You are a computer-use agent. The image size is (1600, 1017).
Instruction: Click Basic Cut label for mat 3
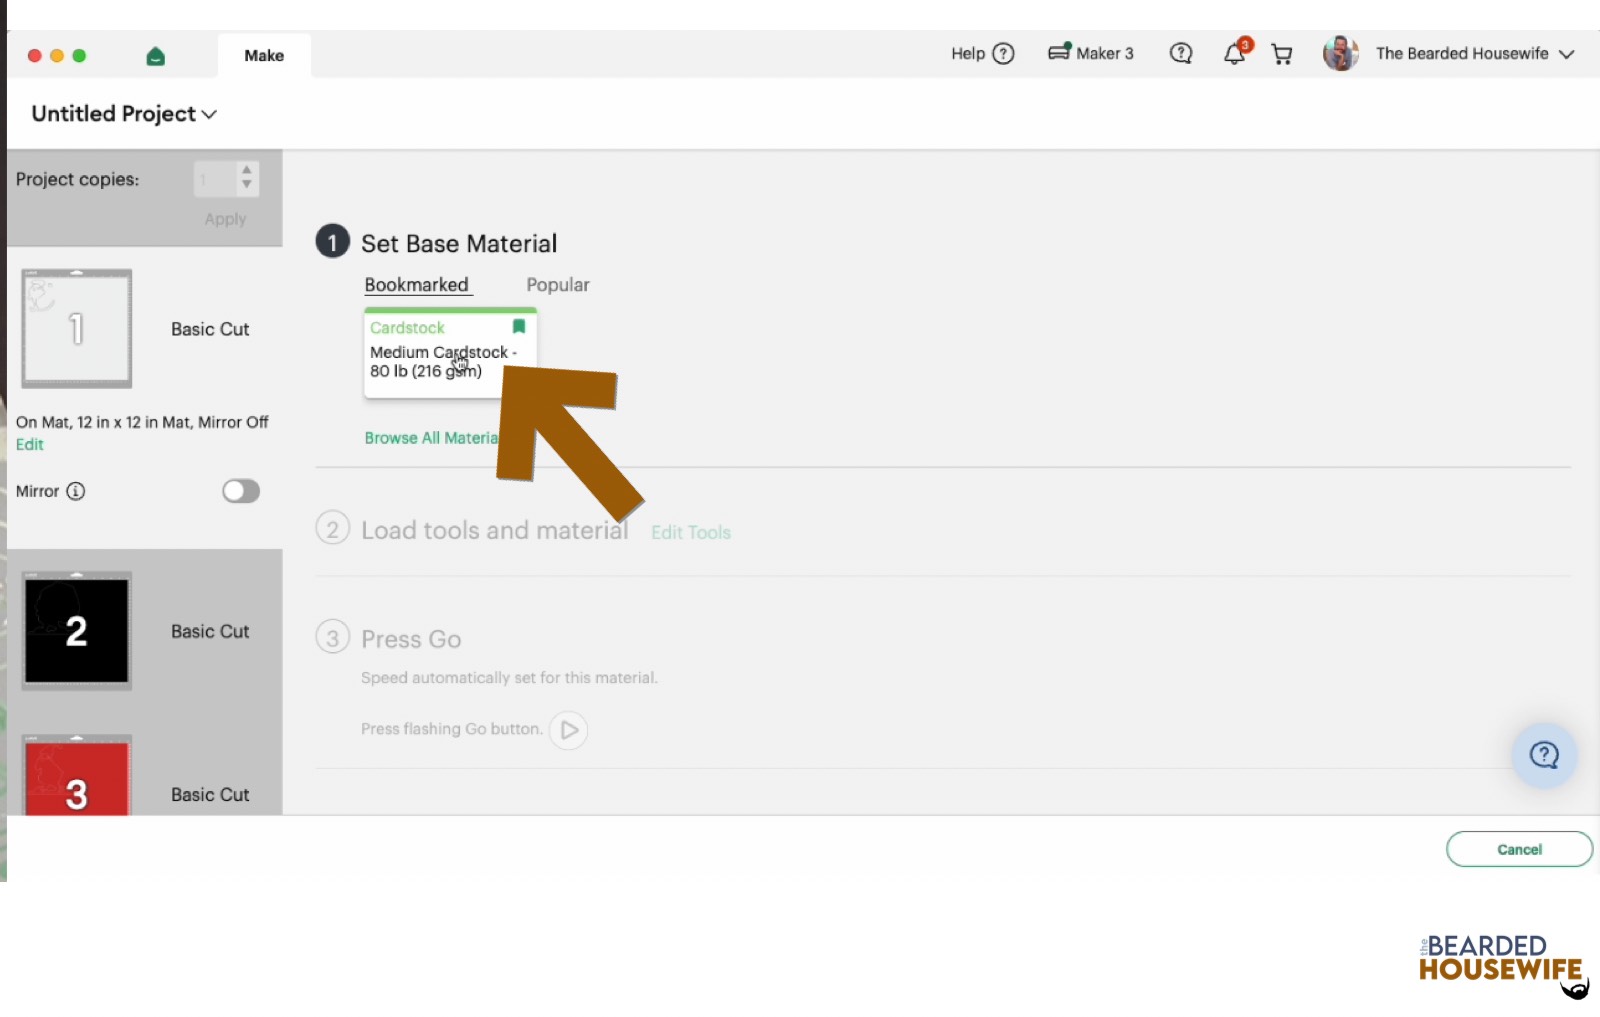[x=210, y=795]
